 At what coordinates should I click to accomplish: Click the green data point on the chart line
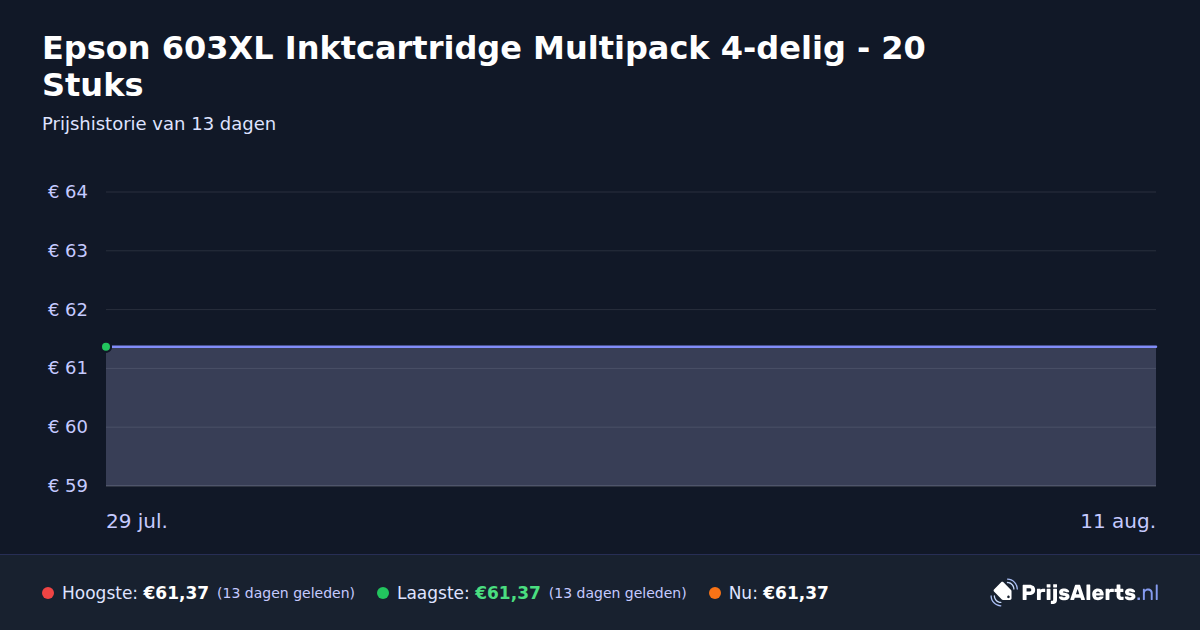106,347
